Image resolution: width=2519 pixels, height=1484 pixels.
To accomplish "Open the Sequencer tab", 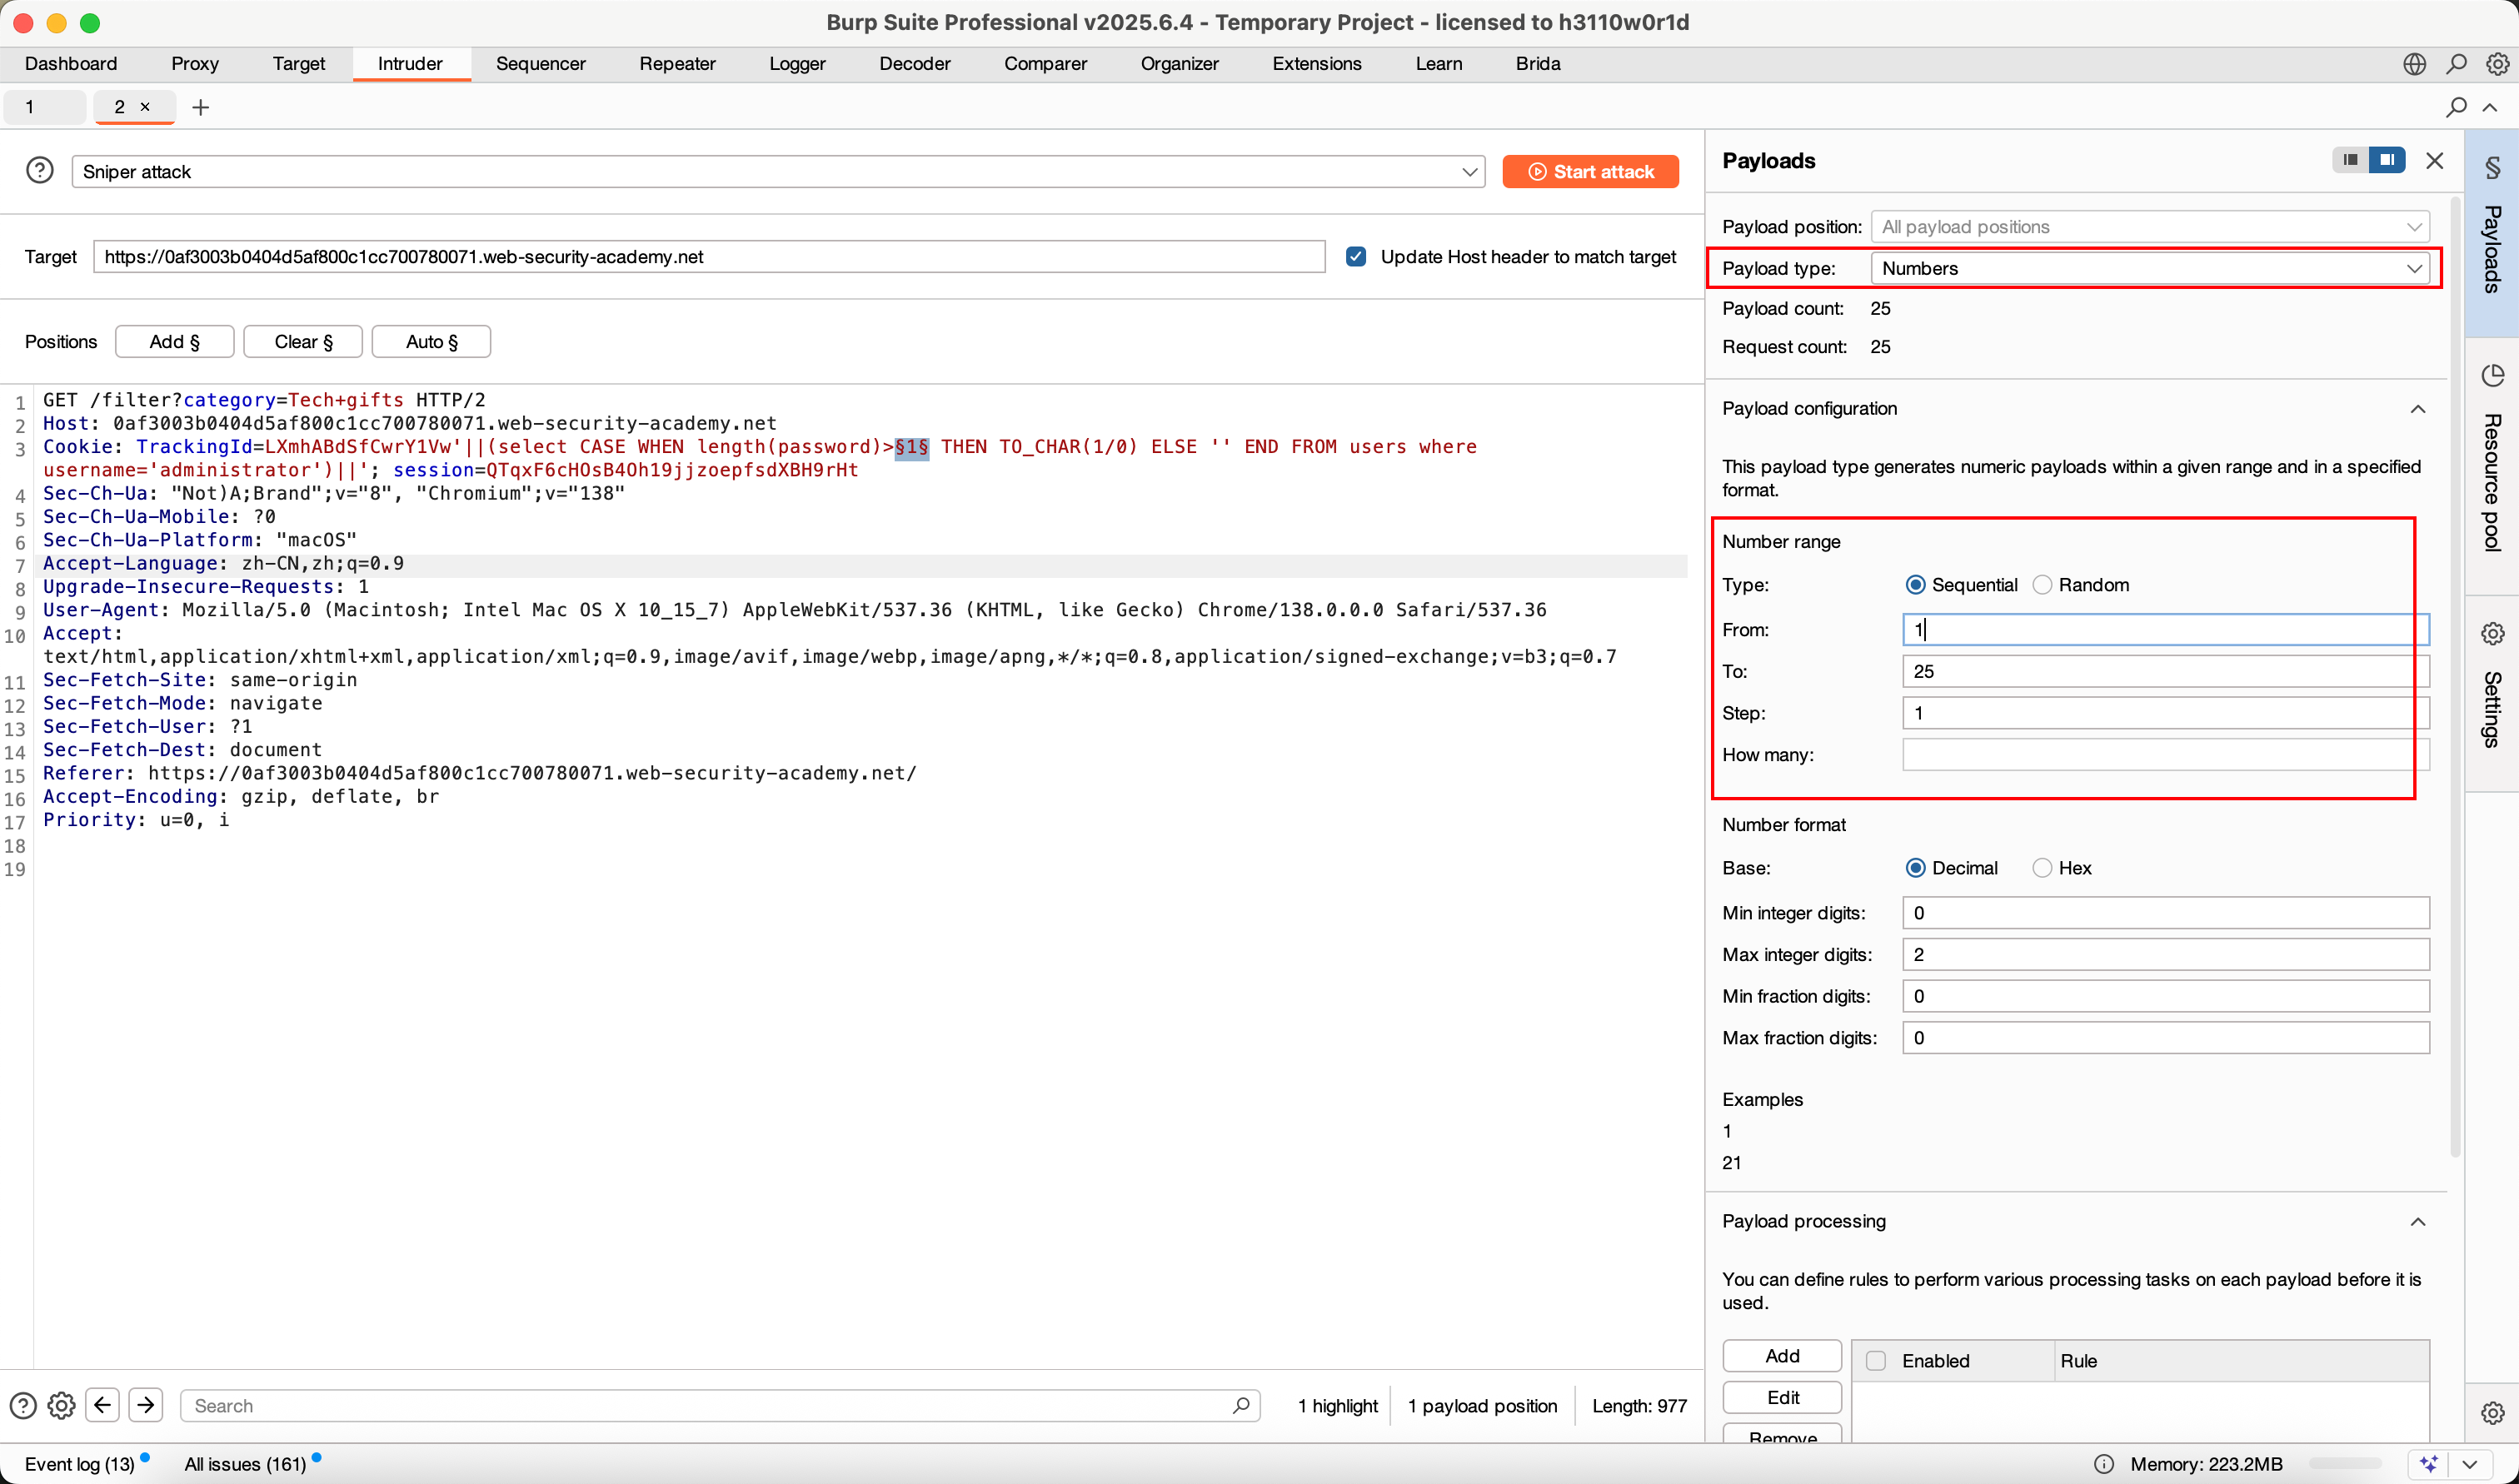I will (540, 64).
